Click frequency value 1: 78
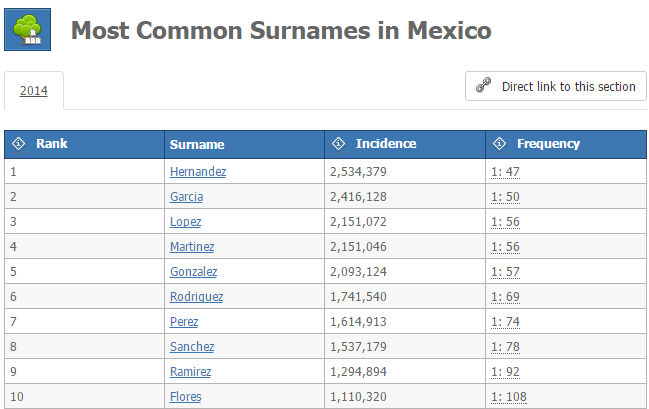This screenshot has height=409, width=649. coord(505,346)
